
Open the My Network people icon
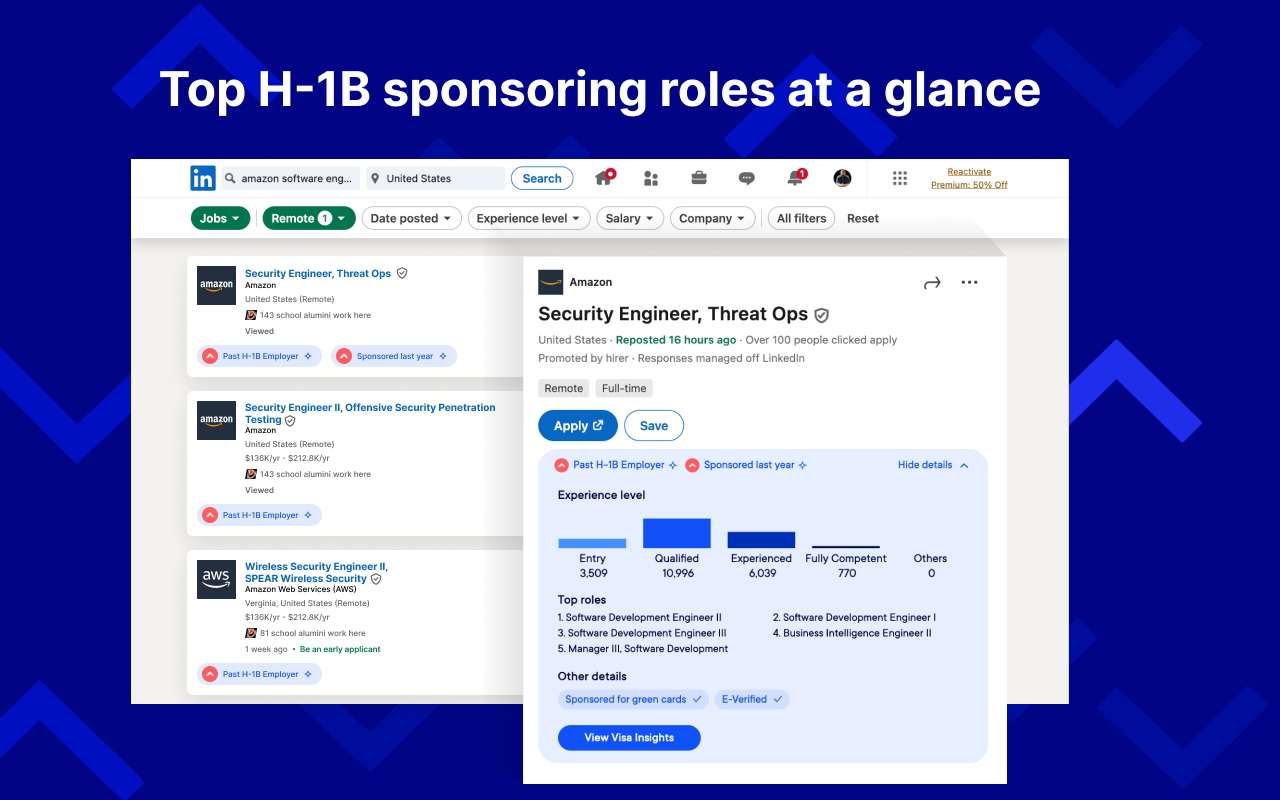[651, 178]
